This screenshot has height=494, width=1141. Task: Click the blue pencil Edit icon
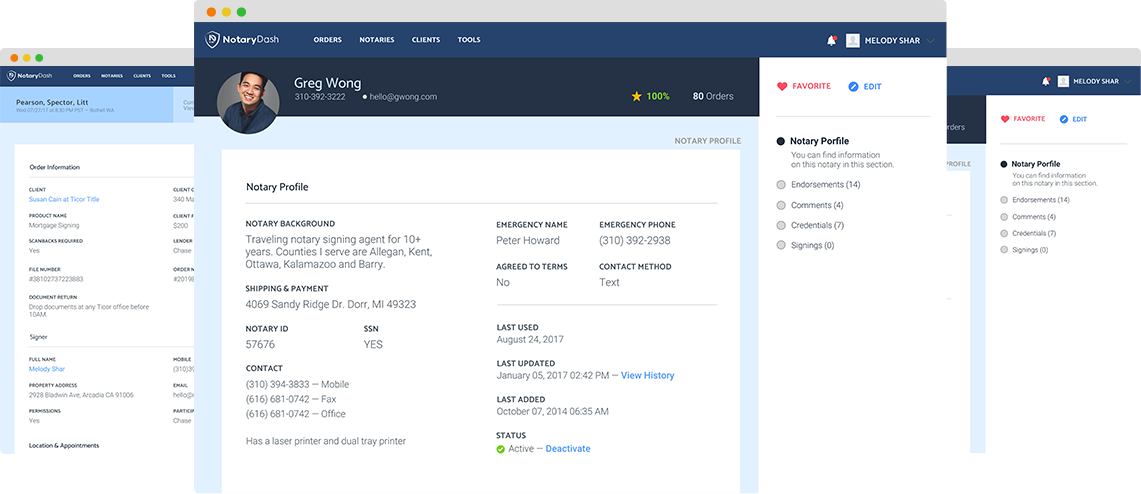click(853, 87)
